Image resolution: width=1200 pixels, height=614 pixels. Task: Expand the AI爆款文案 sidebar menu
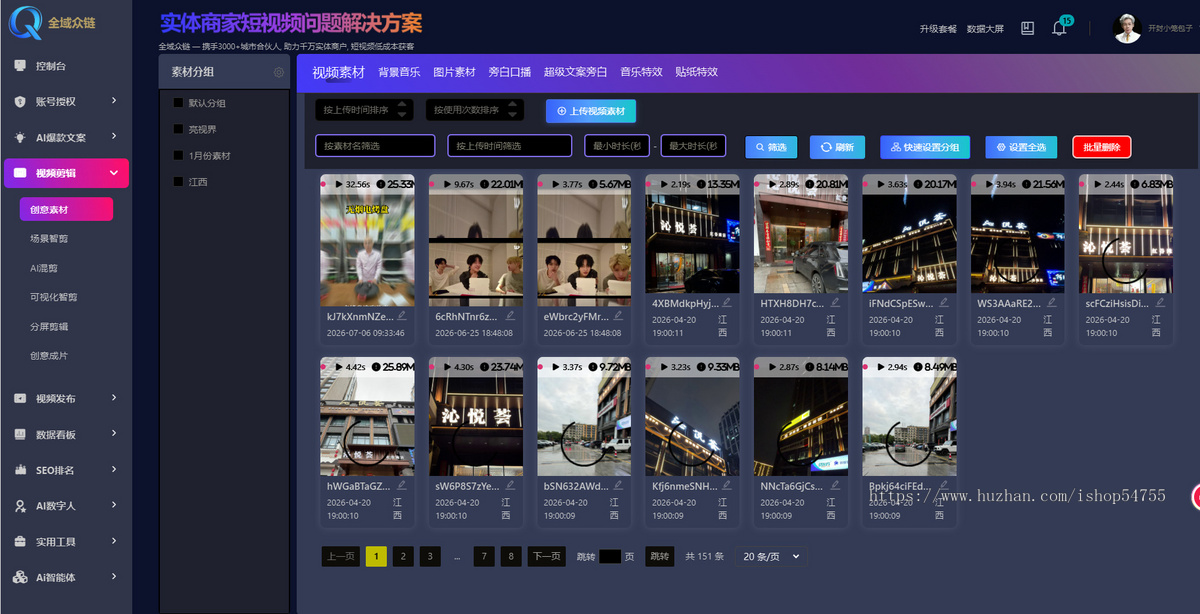coord(114,137)
